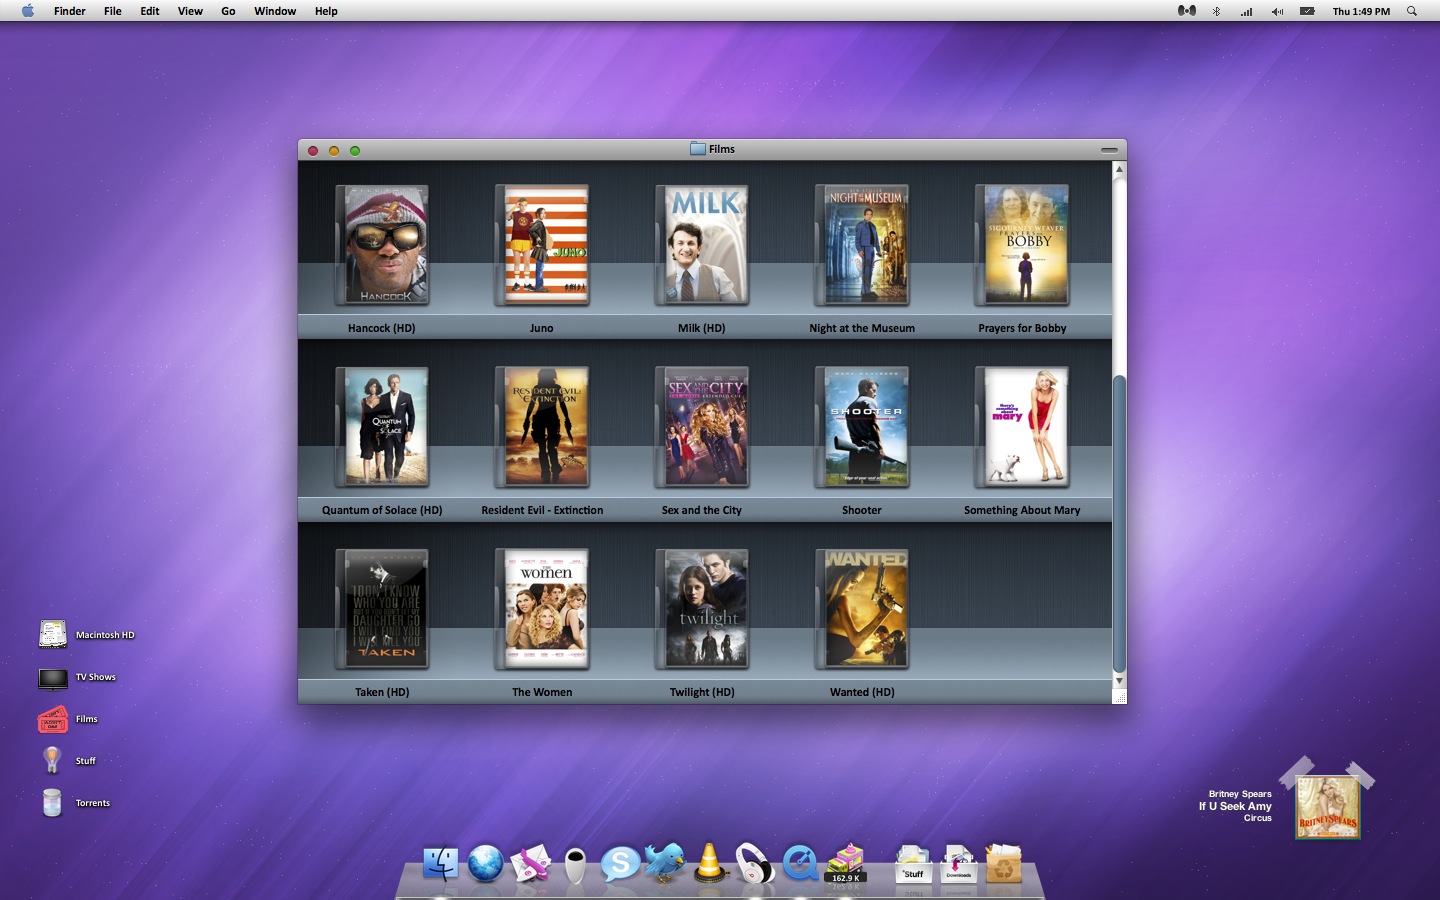The image size is (1440, 900).
Task: Click the Films window vertical scroll thumb
Action: (x=1119, y=523)
